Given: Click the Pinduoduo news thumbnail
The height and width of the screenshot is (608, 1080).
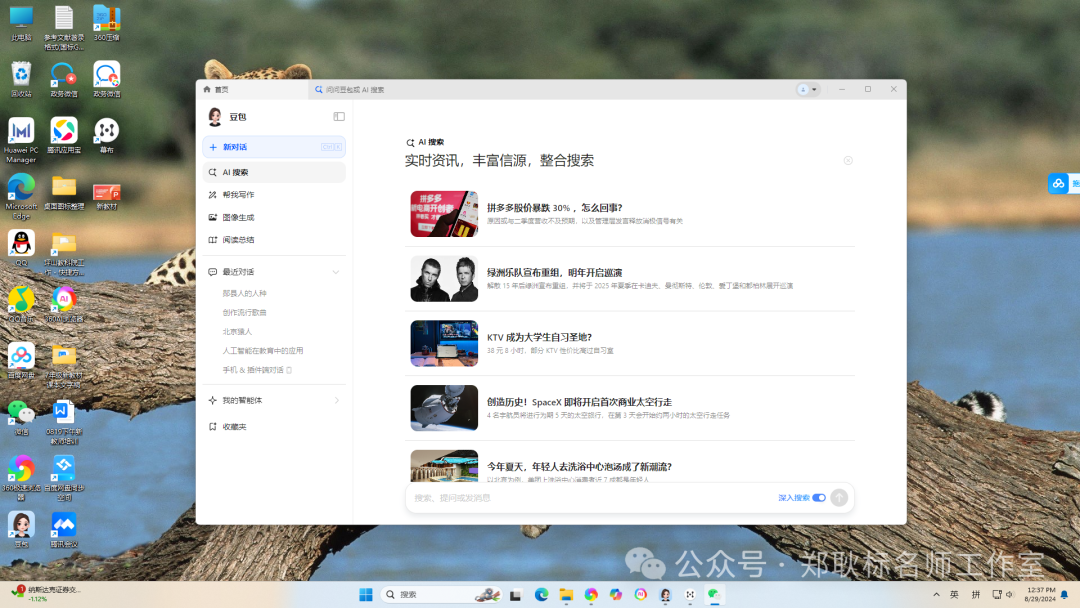Looking at the screenshot, I should click(x=444, y=214).
